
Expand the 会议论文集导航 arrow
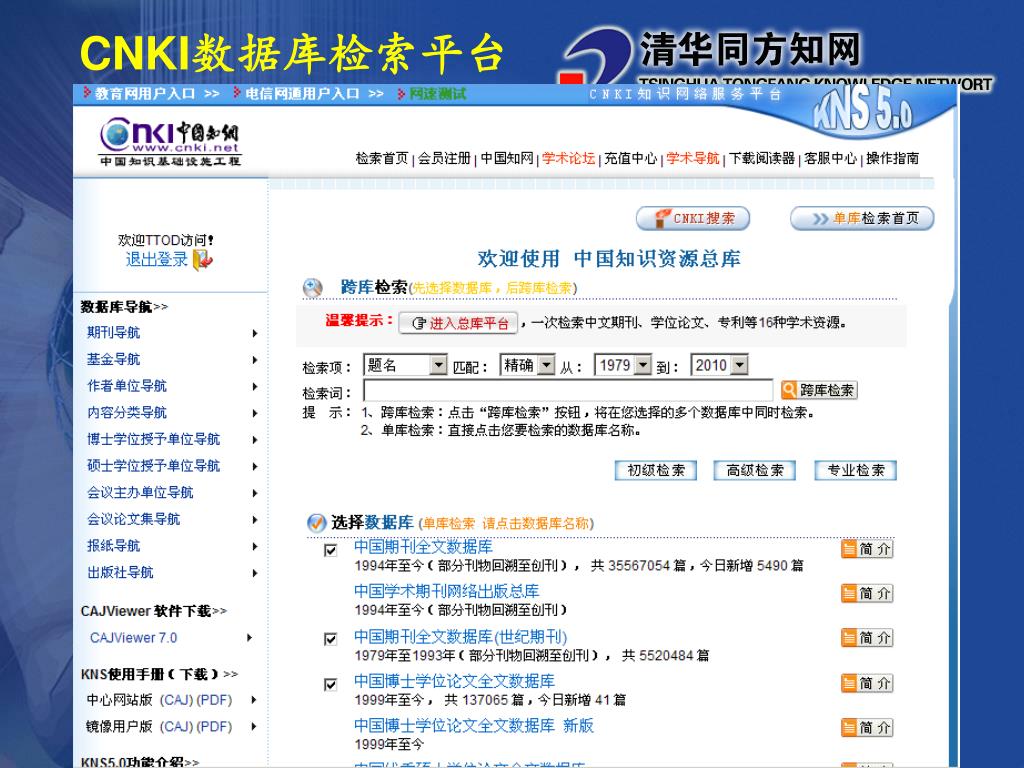255,520
